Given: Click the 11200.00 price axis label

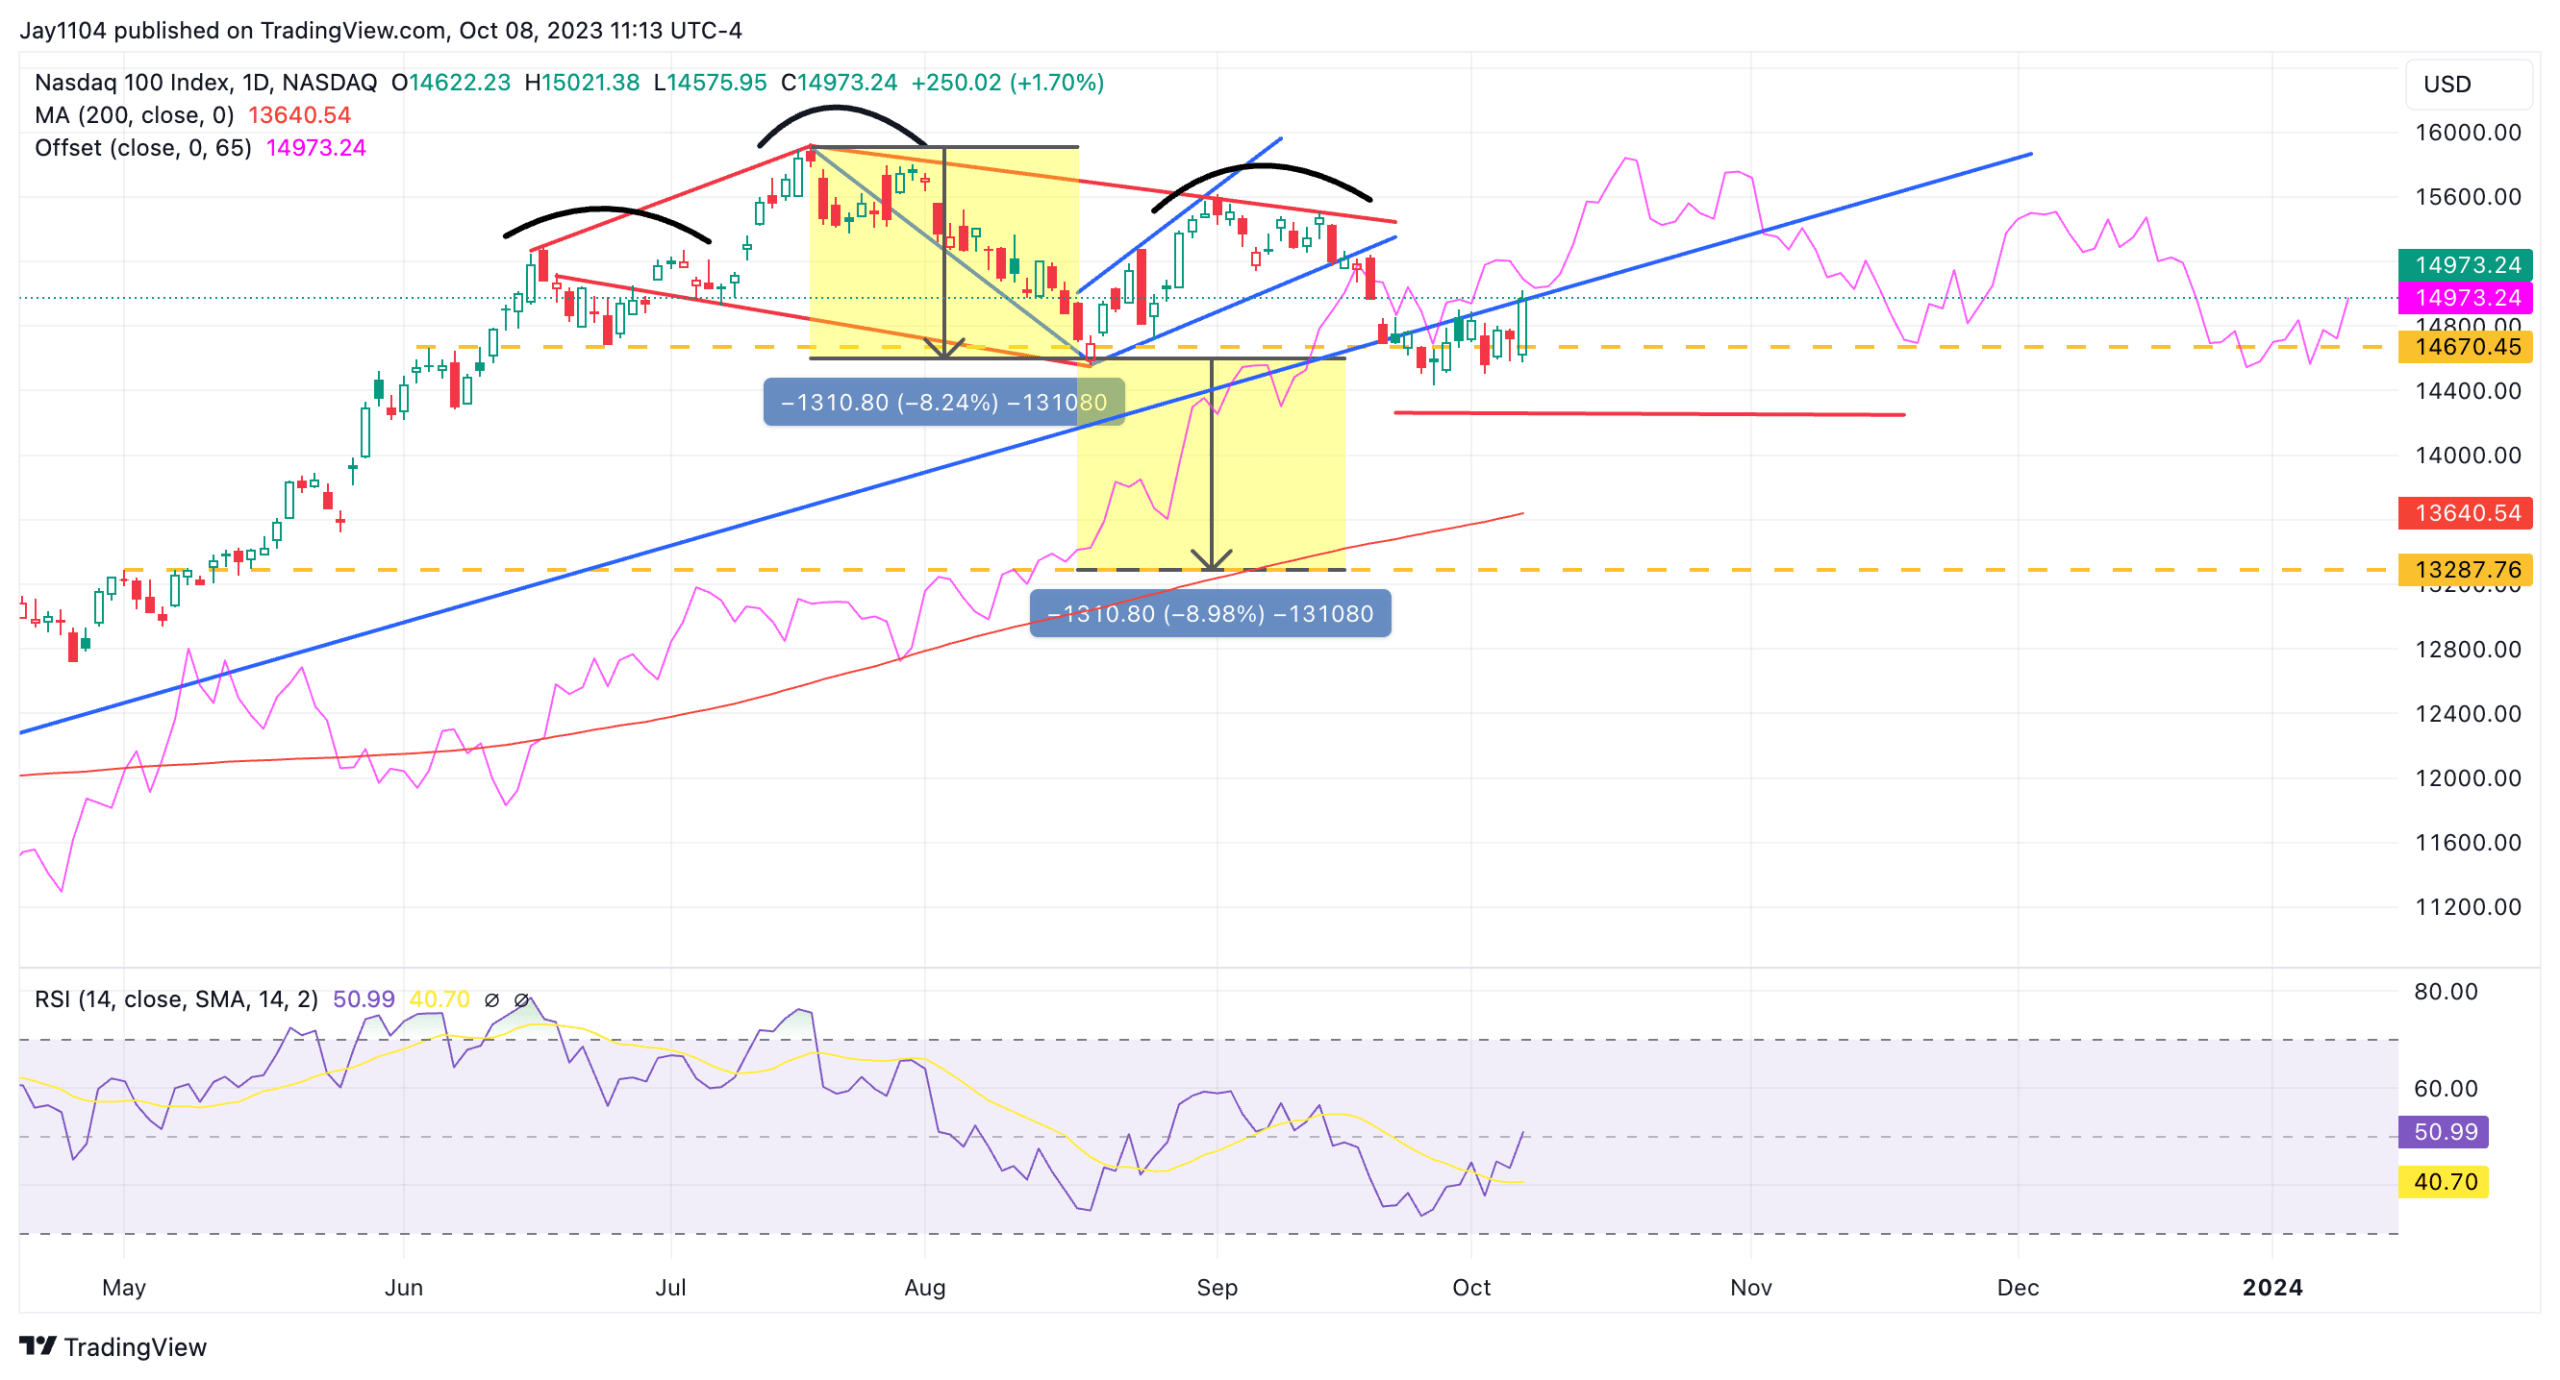Looking at the screenshot, I should pyautogui.click(x=2467, y=907).
